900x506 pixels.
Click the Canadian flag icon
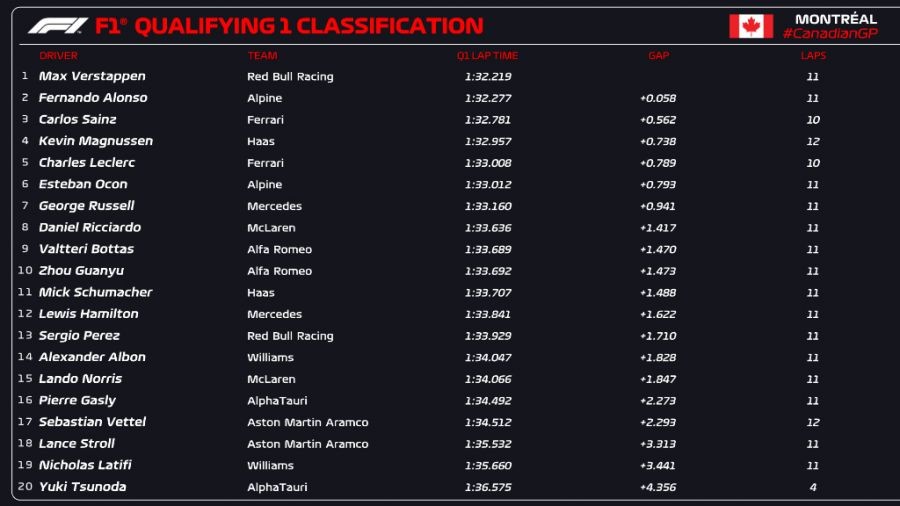[750, 26]
